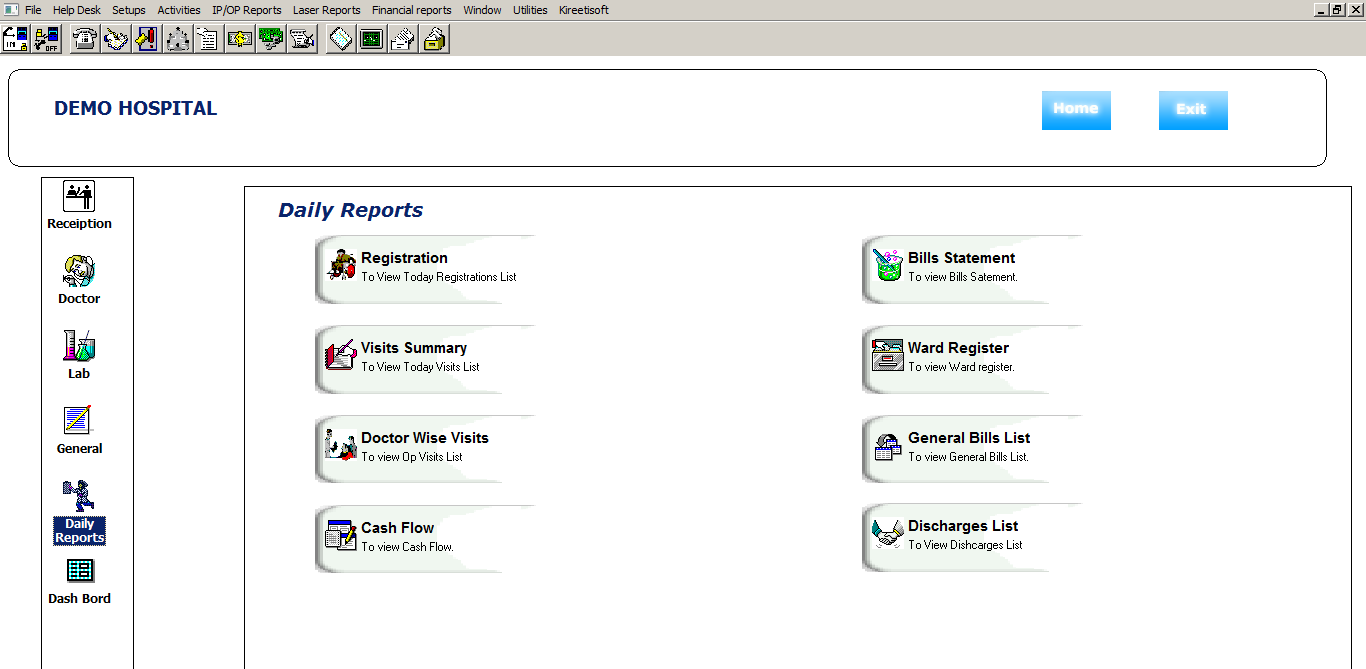Open the Financial reports menu

coord(411,10)
